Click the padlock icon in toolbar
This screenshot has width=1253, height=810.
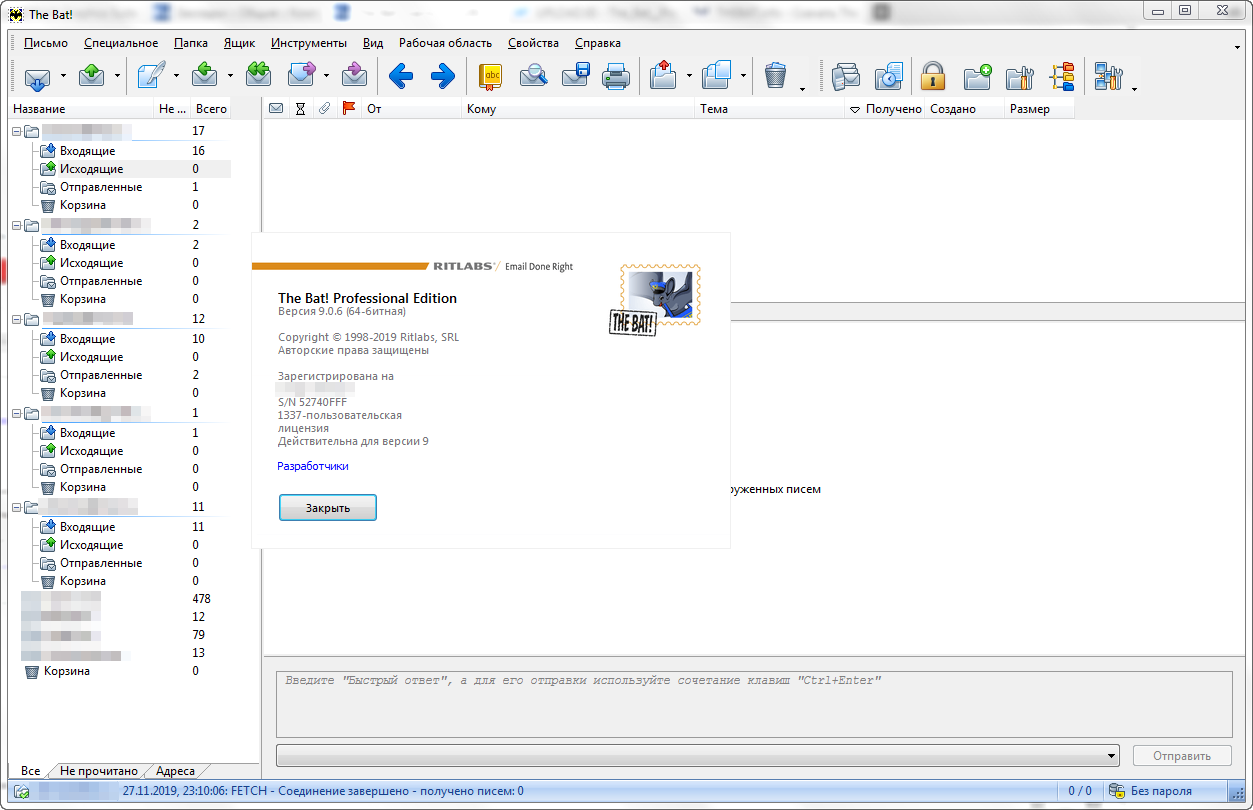tap(932, 76)
